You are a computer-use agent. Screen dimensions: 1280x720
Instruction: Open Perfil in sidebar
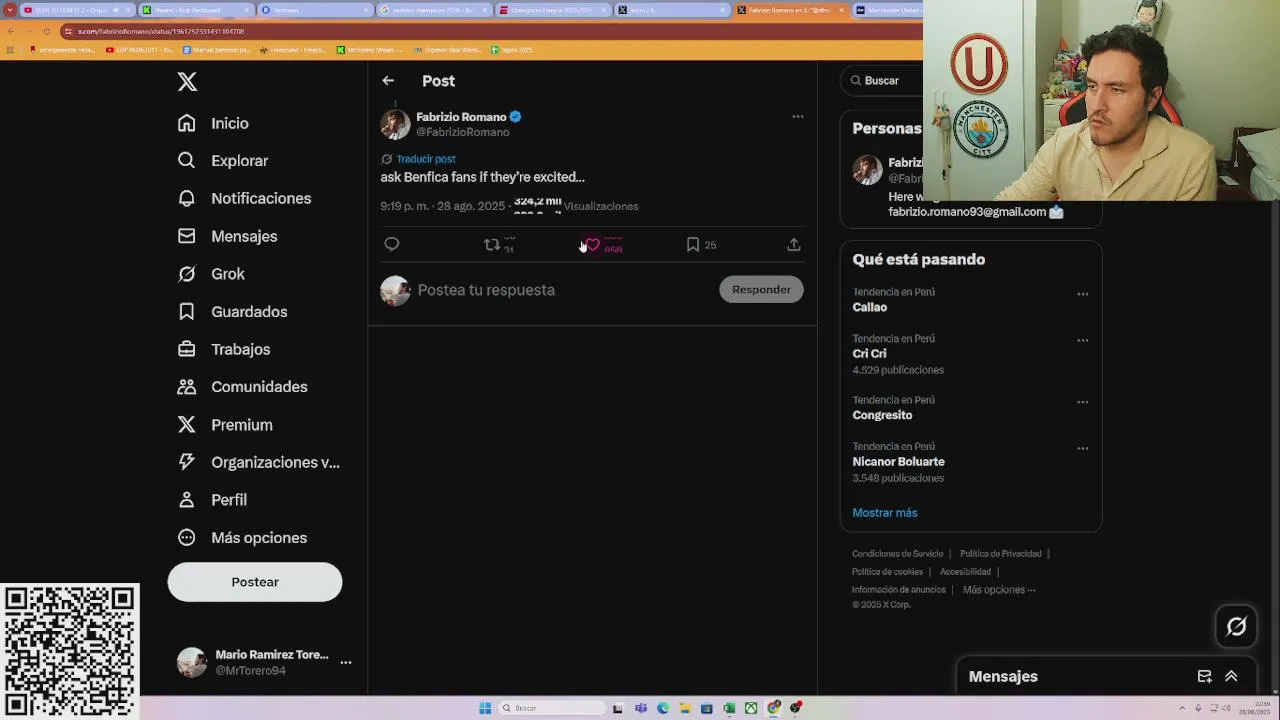pyautogui.click(x=212, y=500)
